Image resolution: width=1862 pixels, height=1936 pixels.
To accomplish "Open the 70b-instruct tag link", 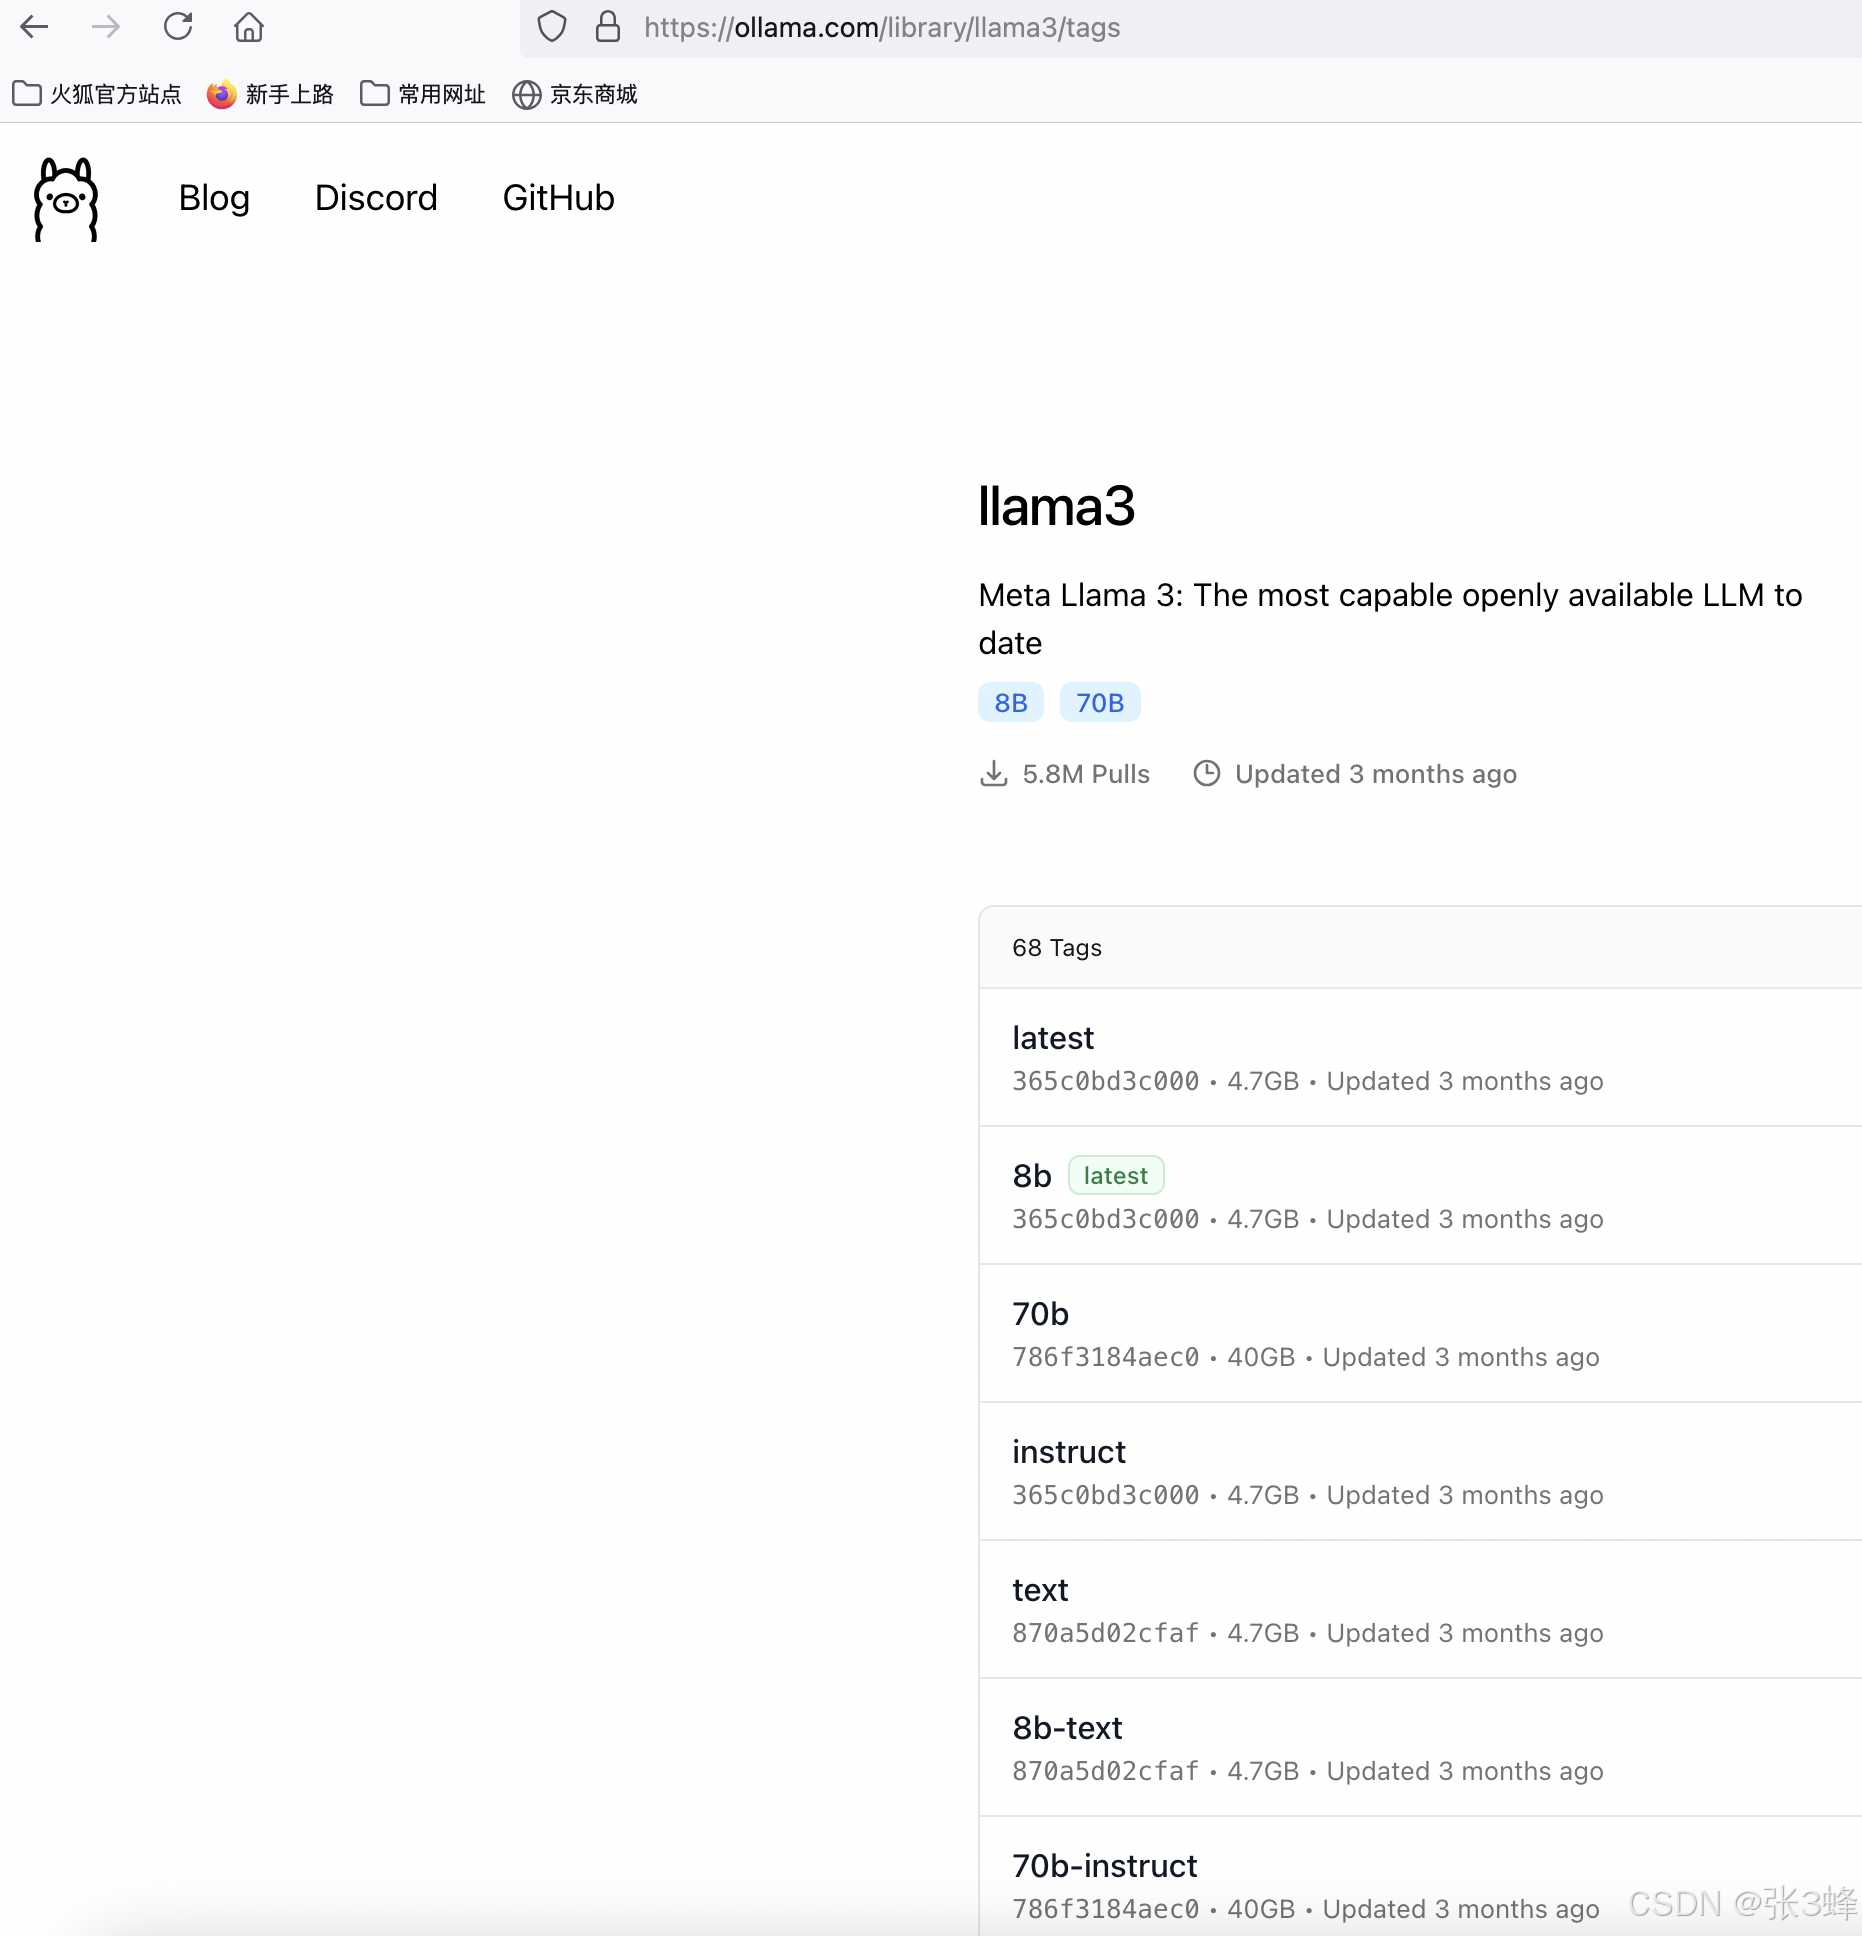I will click(x=1105, y=1866).
